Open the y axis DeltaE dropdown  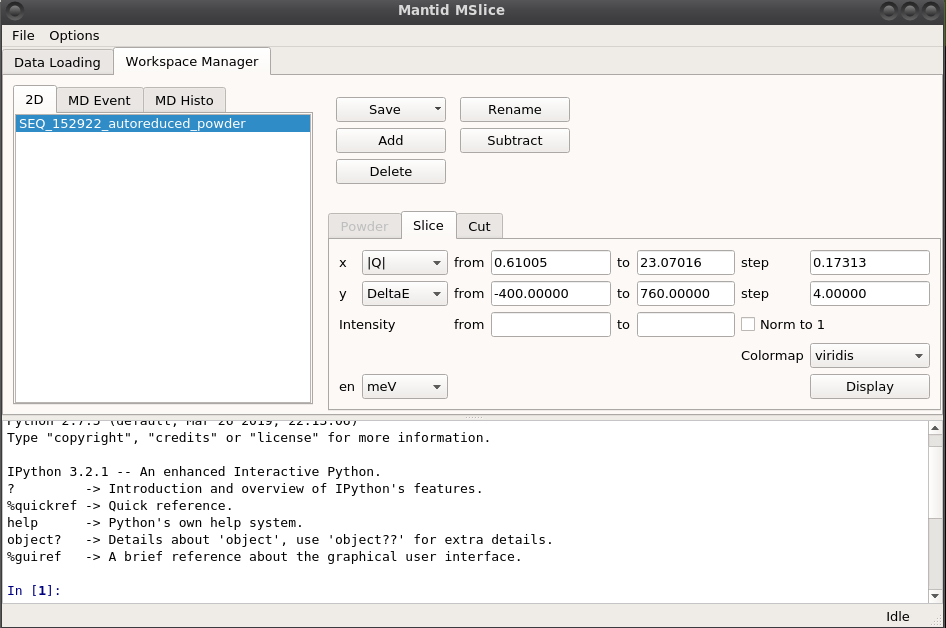[404, 294]
